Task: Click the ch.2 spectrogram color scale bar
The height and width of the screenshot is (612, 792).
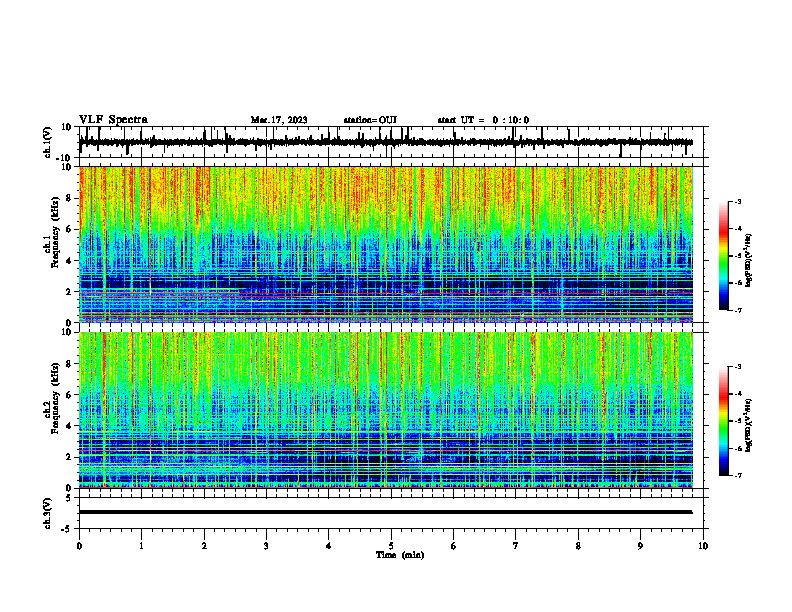Action: point(724,421)
